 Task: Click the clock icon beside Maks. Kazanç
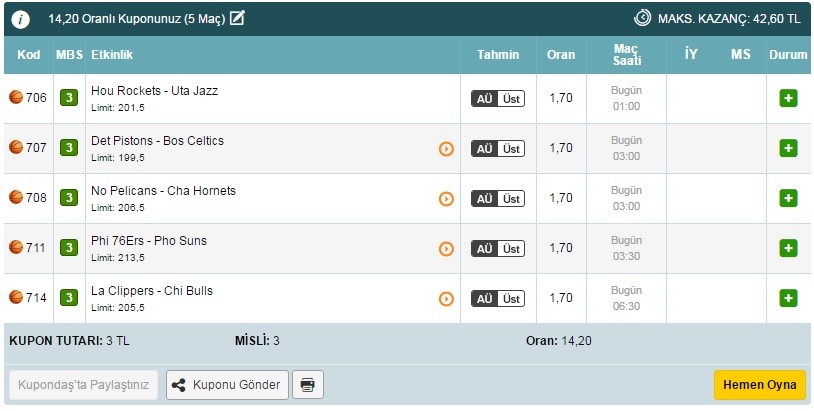(x=642, y=18)
